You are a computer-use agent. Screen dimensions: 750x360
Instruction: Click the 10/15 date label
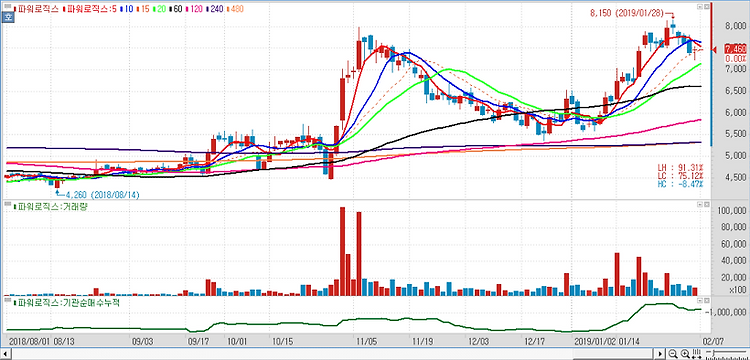(x=282, y=341)
